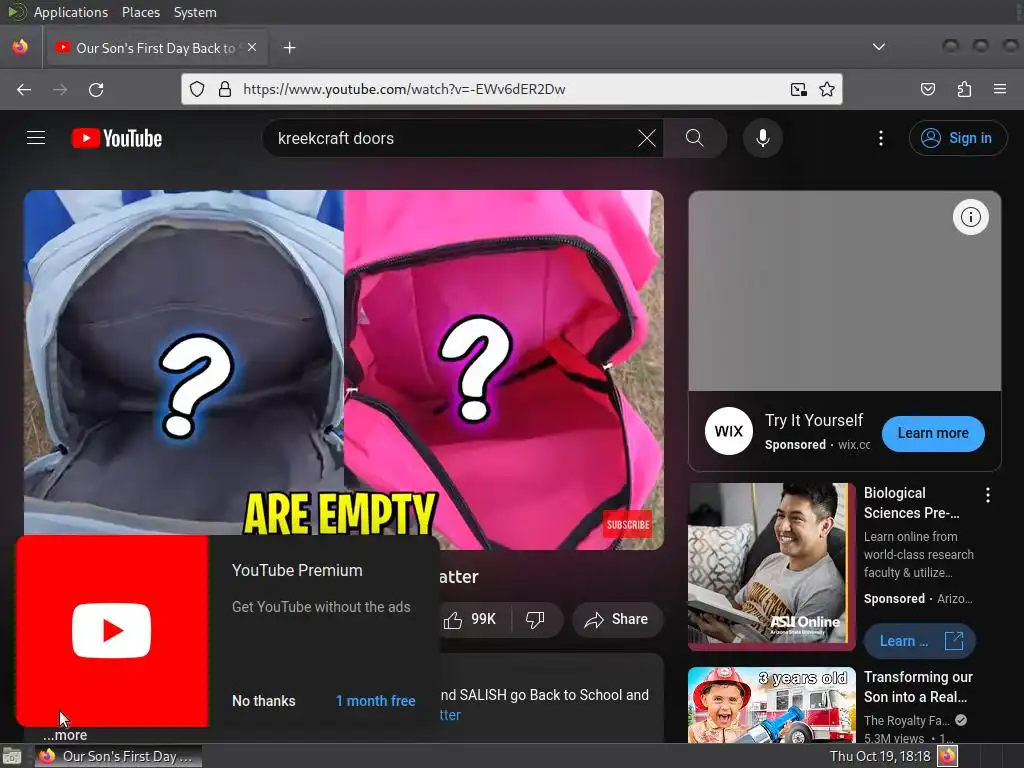Image resolution: width=1024 pixels, height=768 pixels.
Task: Start voice search with microphone icon
Action: [762, 138]
